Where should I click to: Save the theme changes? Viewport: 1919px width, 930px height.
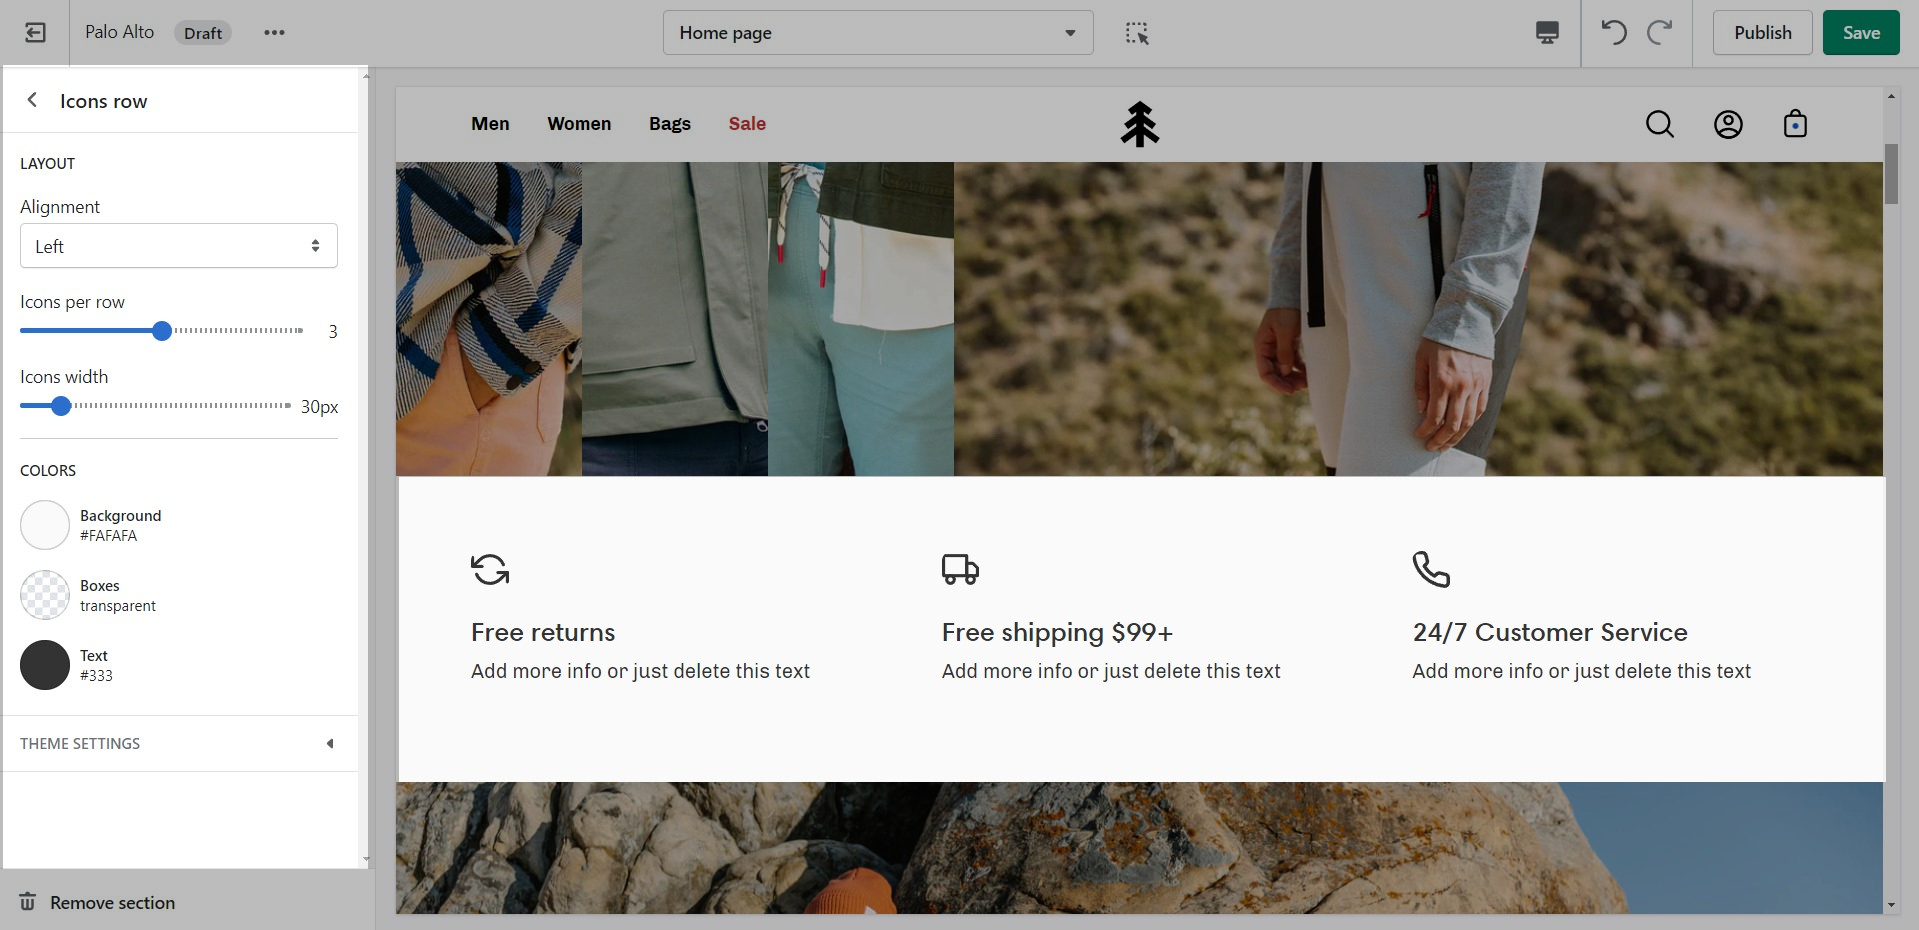(x=1860, y=33)
